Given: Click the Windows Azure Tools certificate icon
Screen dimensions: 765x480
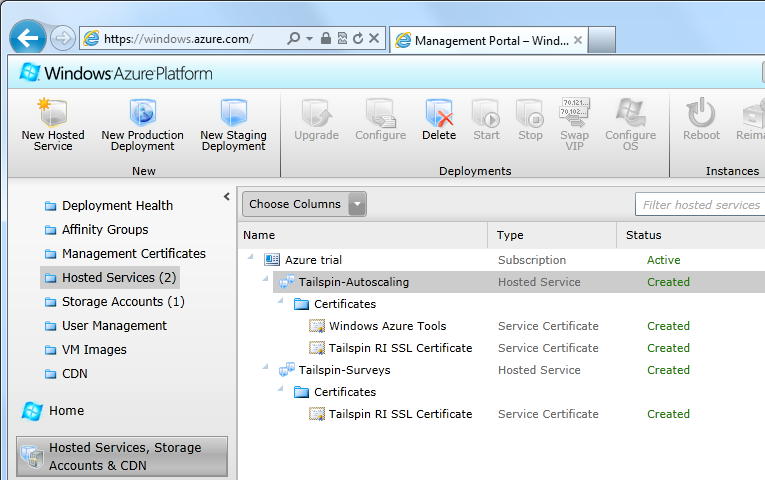Looking at the screenshot, I should [x=317, y=326].
